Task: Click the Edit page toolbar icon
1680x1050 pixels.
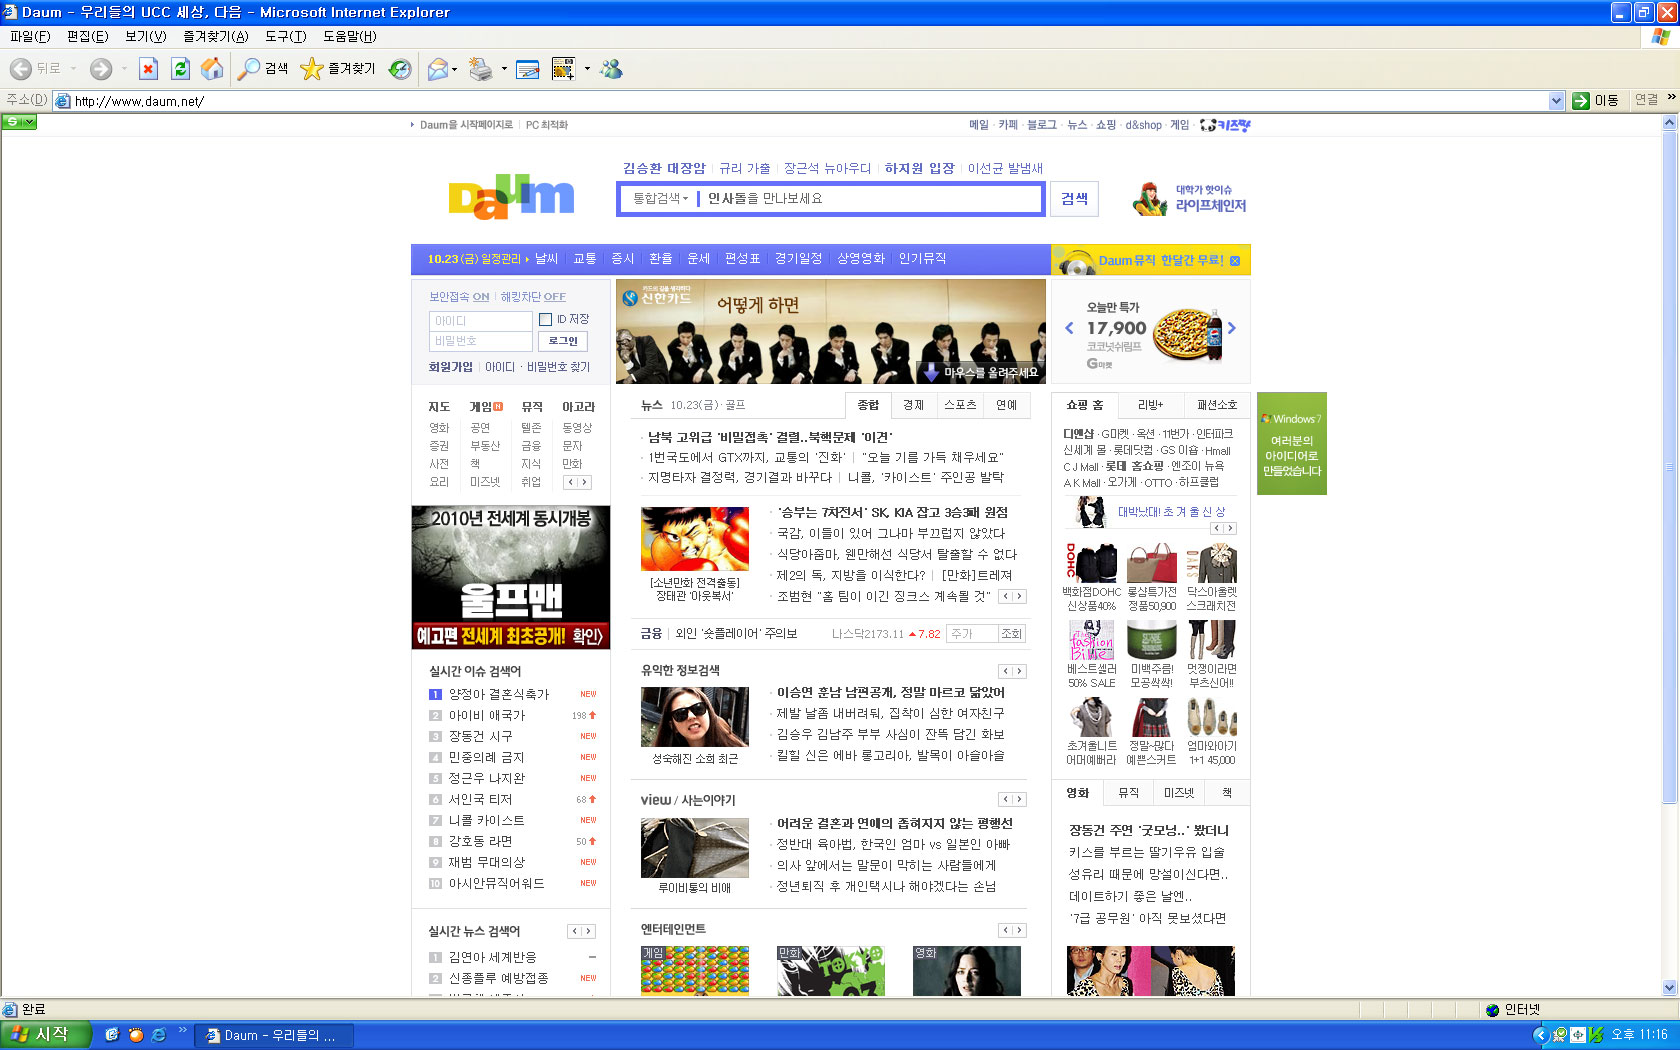Action: click(528, 69)
